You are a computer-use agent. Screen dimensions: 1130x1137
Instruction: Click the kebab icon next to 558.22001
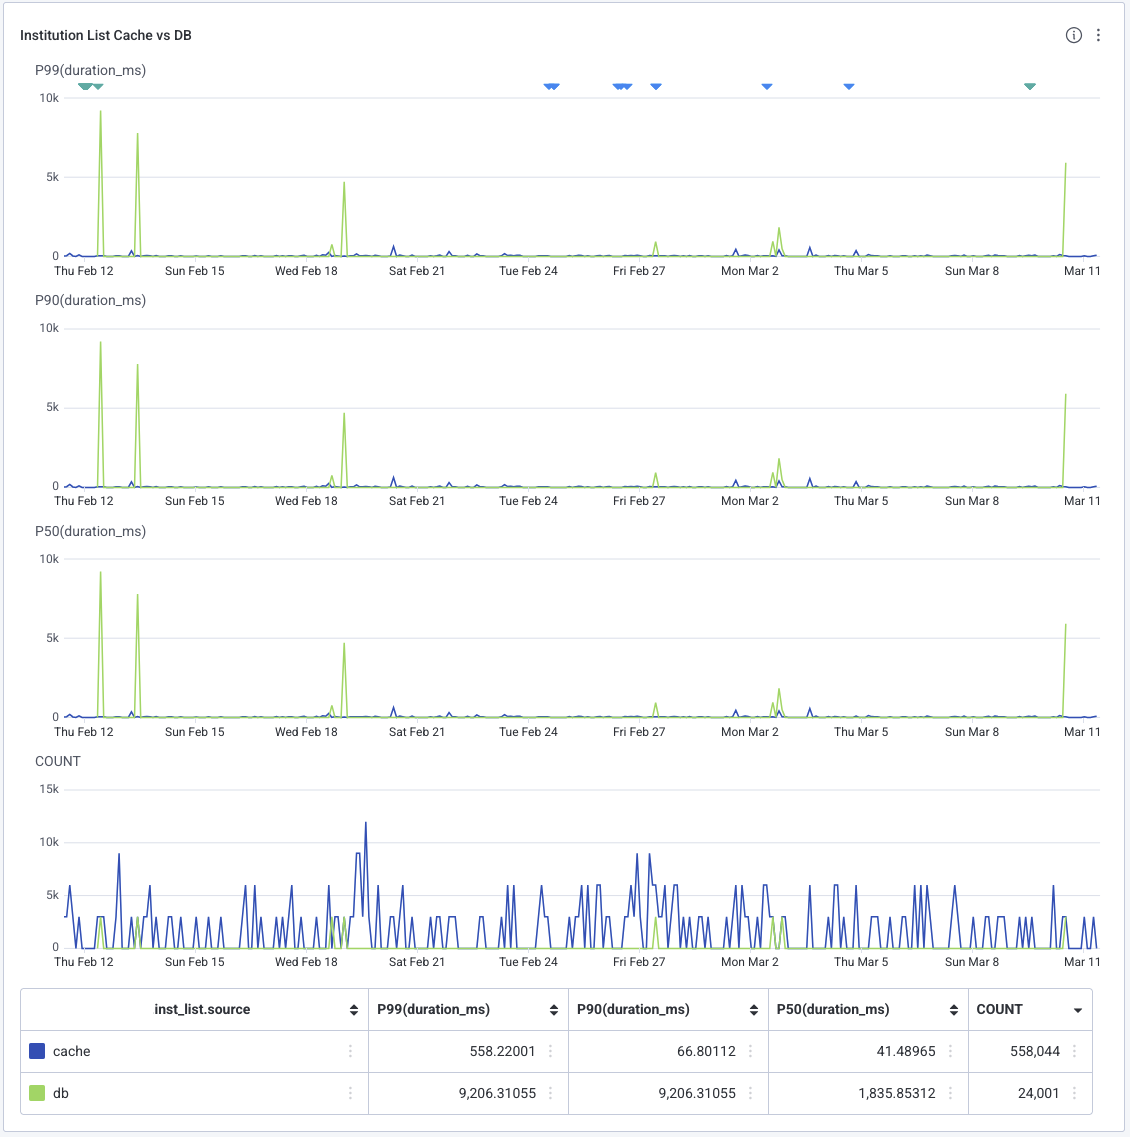[551, 1051]
